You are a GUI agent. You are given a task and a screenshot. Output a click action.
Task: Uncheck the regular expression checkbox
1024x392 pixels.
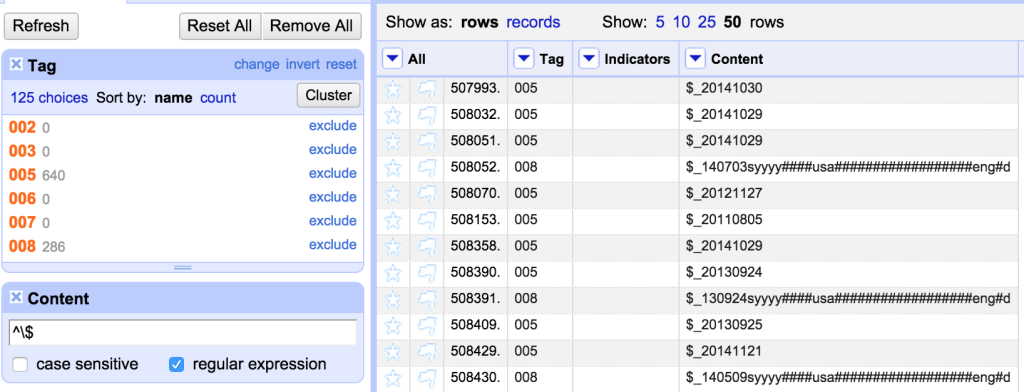(x=176, y=365)
